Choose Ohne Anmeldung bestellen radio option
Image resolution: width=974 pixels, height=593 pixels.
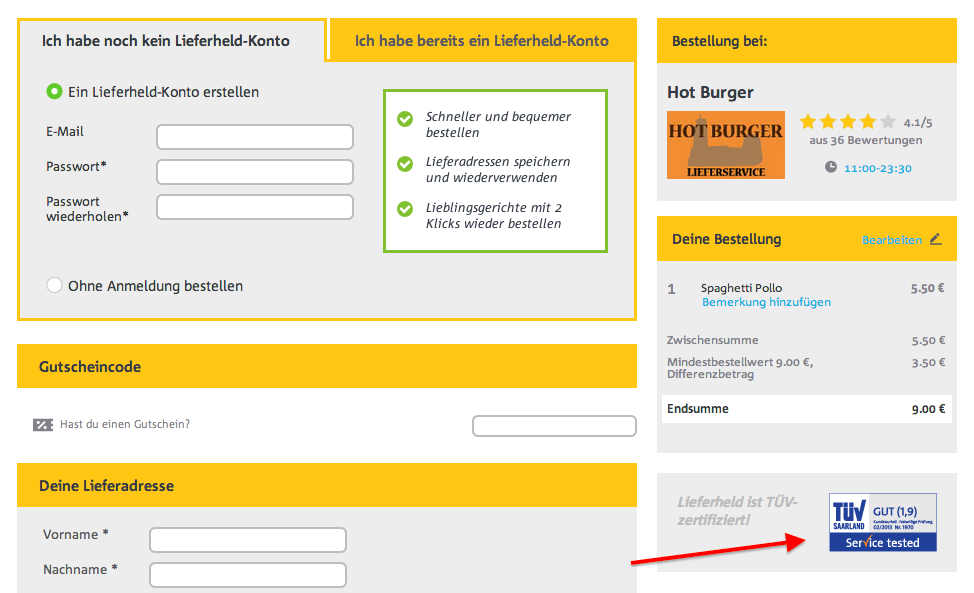[x=55, y=286]
